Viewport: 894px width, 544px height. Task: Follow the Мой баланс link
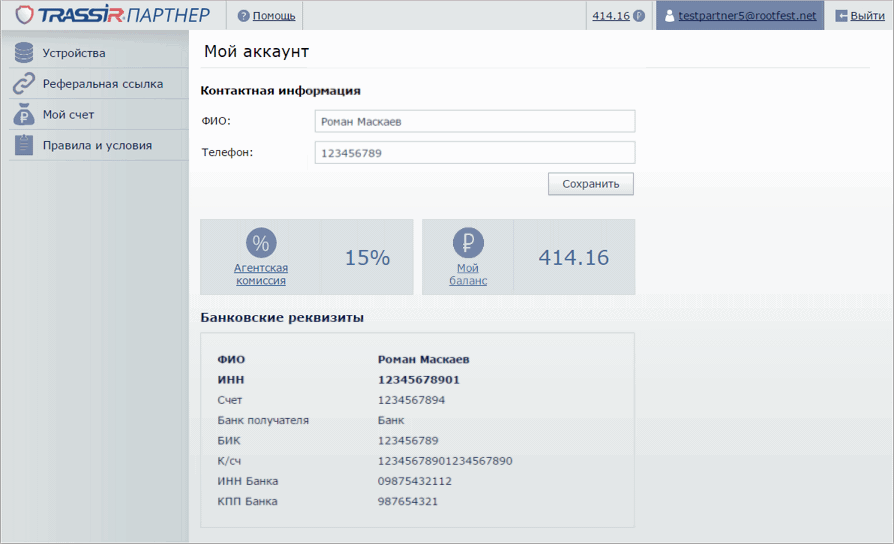coord(468,274)
